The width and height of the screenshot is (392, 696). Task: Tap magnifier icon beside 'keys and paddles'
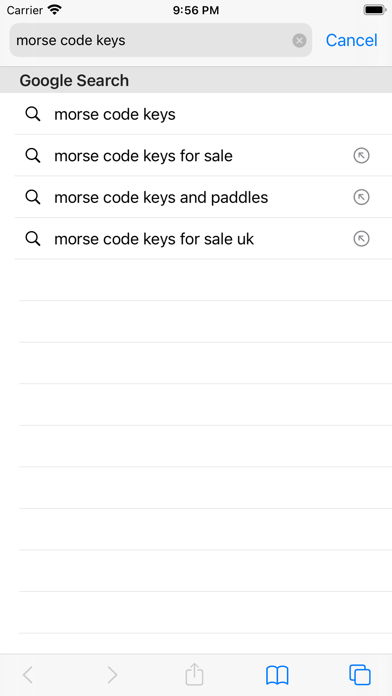33,198
